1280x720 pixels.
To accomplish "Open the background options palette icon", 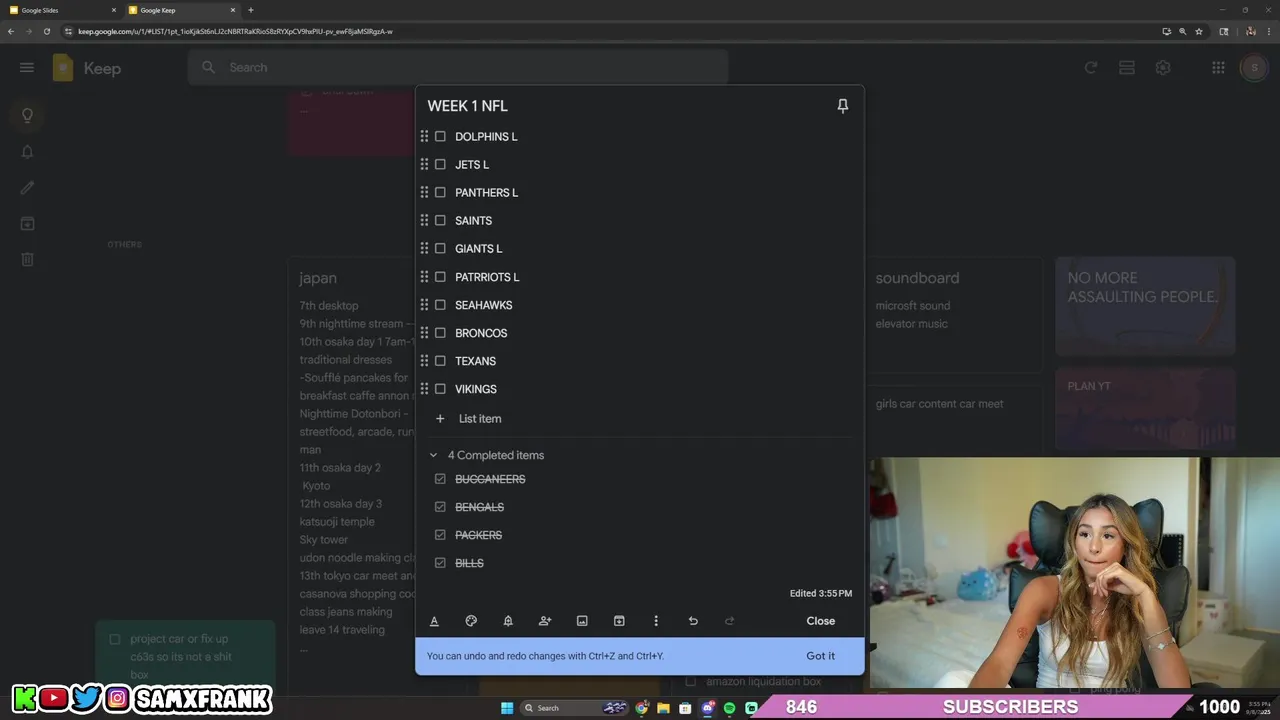I will click(x=471, y=621).
